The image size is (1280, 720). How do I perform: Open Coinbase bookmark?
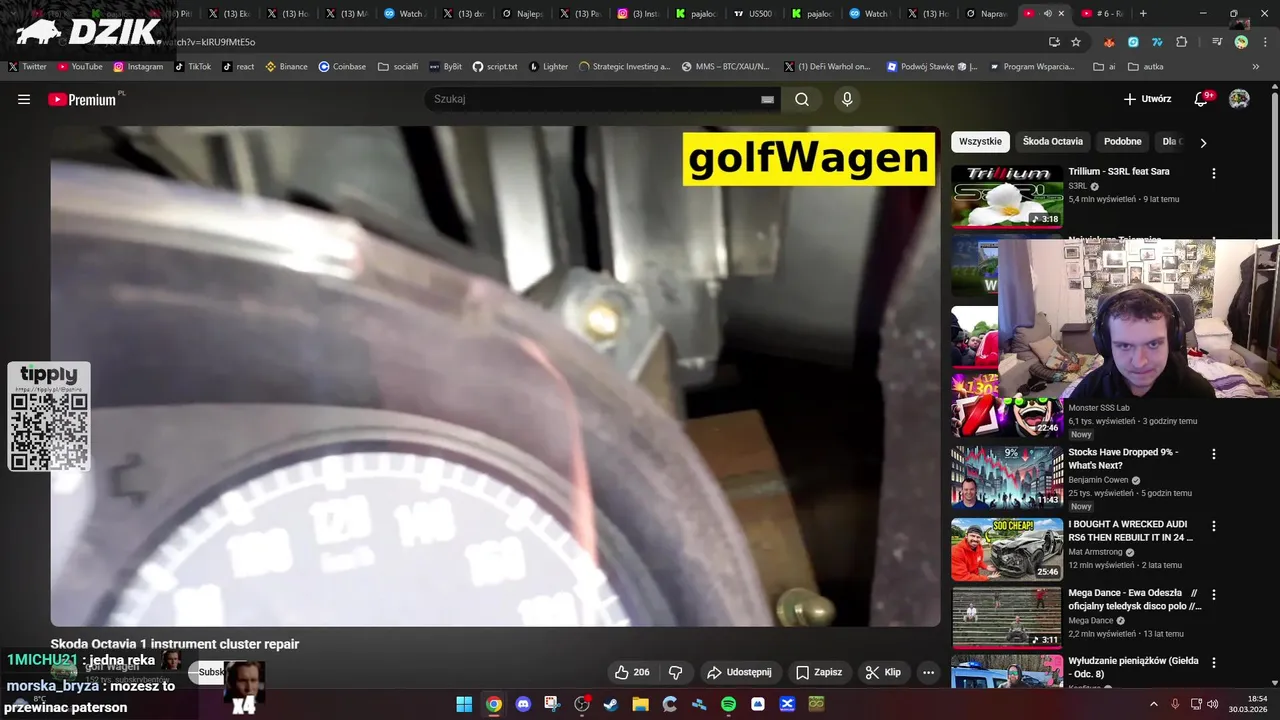pyautogui.click(x=342, y=66)
